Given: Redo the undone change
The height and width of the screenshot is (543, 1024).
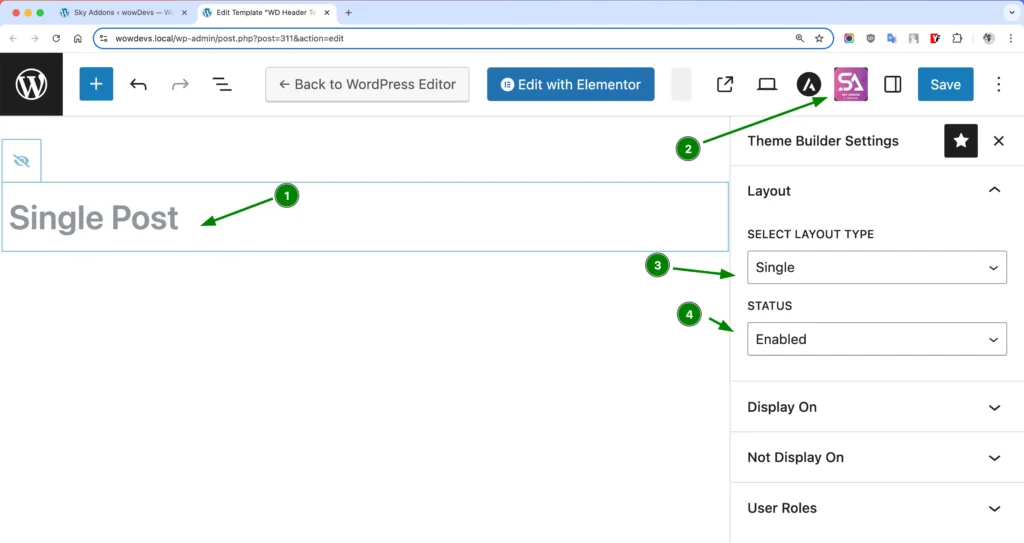Looking at the screenshot, I should [180, 84].
